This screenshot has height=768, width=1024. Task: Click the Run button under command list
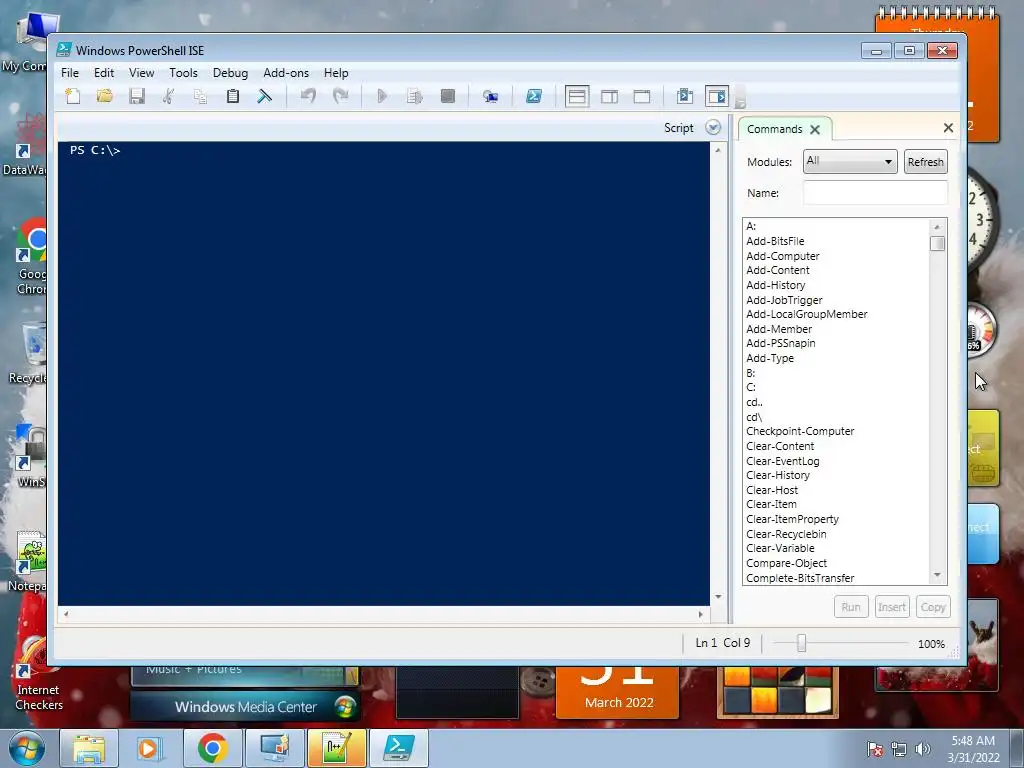point(851,607)
